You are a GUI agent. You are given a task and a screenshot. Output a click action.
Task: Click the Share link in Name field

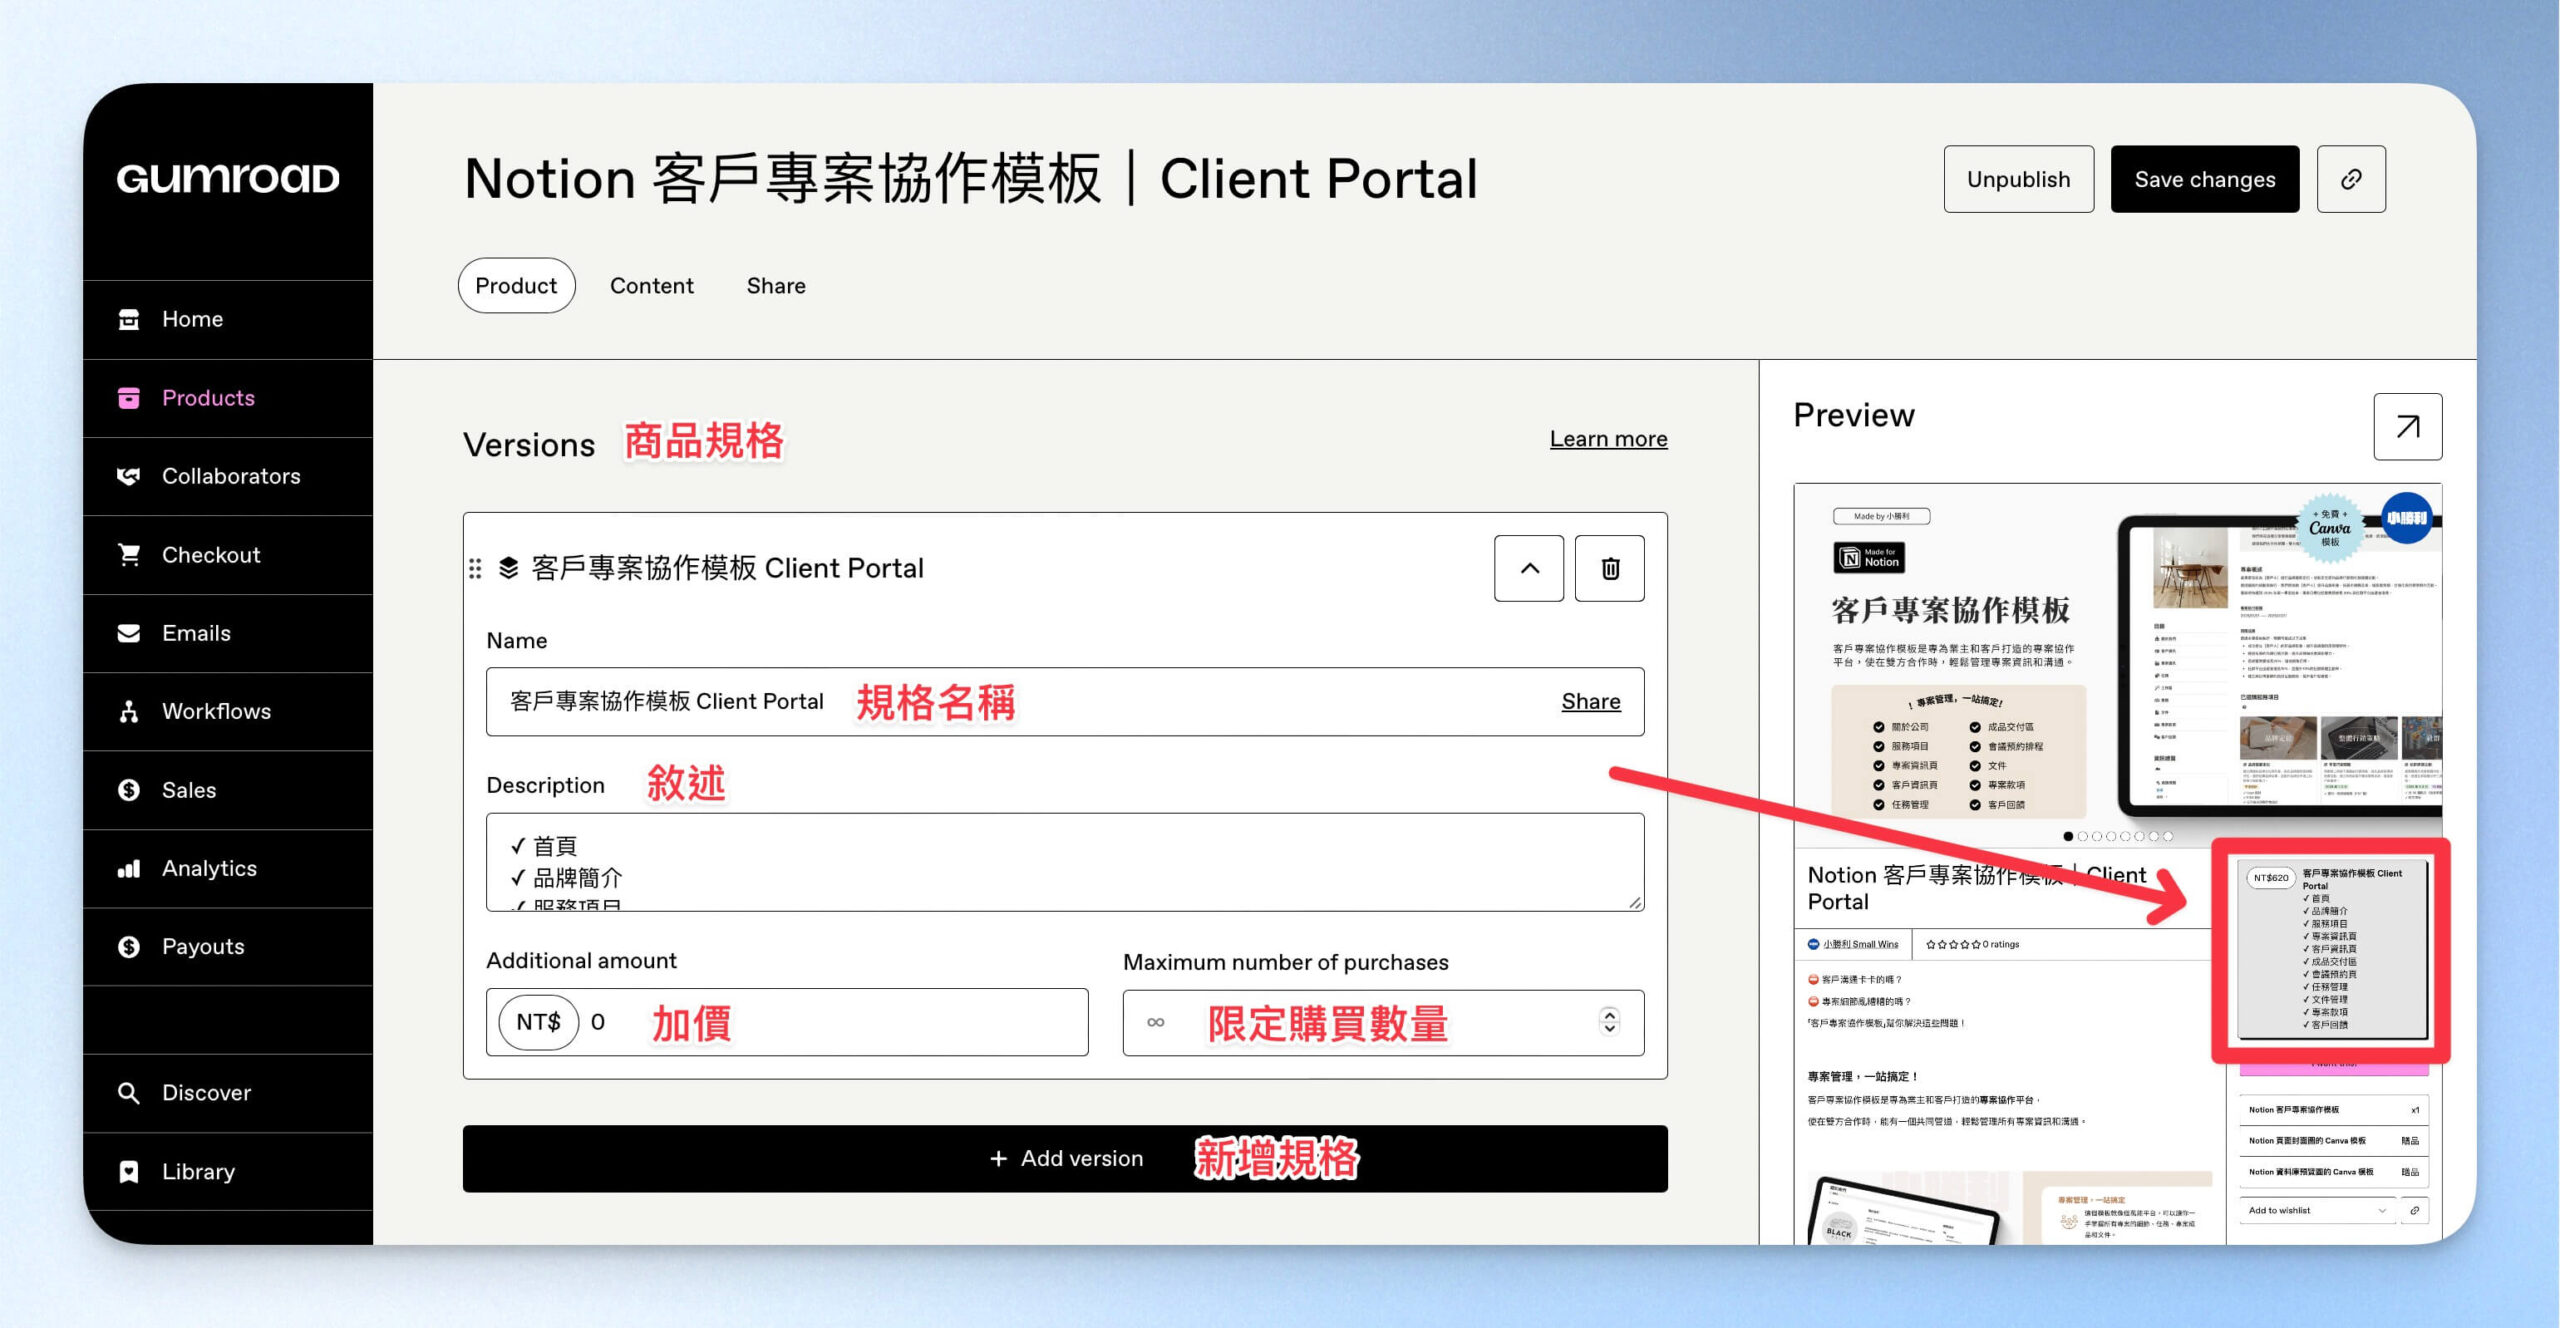pyautogui.click(x=1591, y=701)
